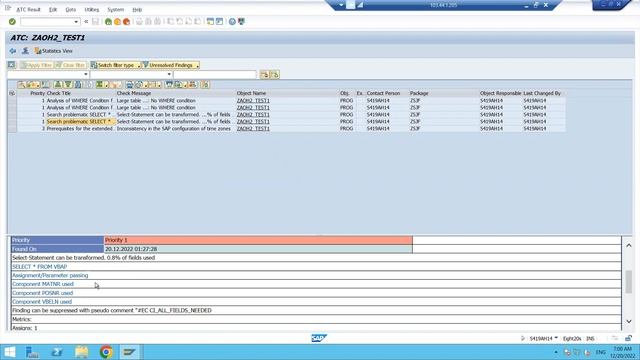Click the last icon in the grid toolbar
640x360 pixels.
coord(205,84)
